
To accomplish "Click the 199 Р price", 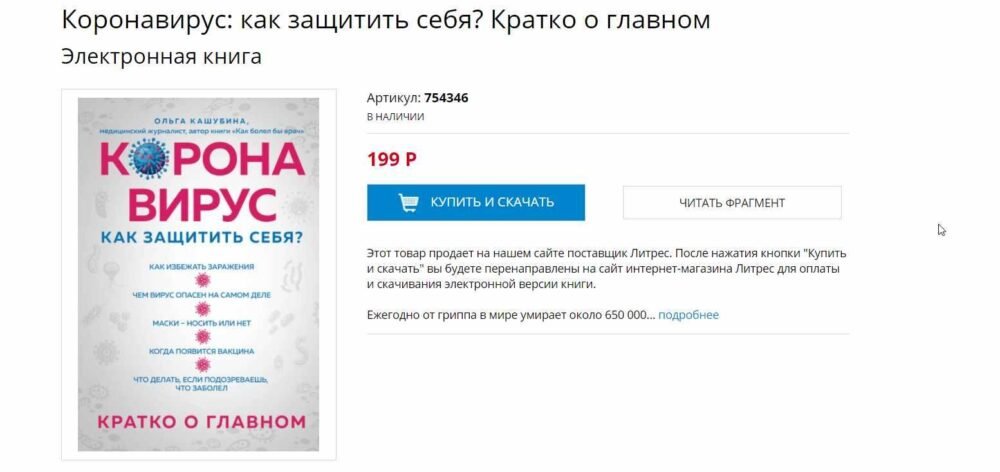I will (x=392, y=159).
